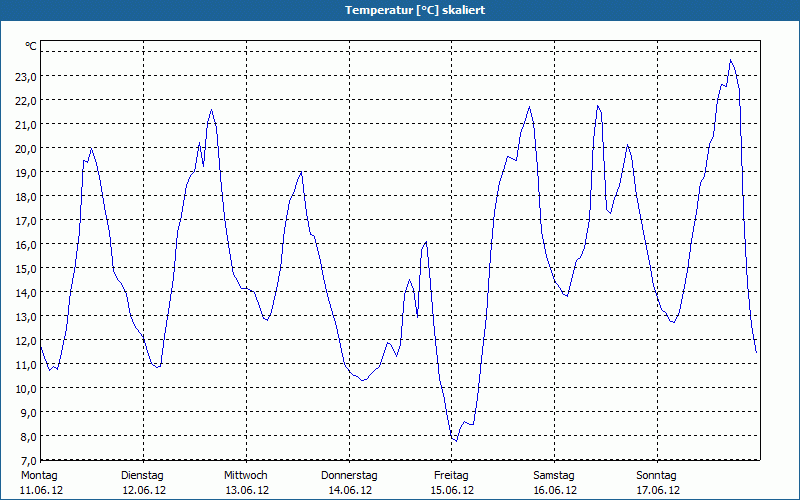
Task: Click the 13,0 y-axis label
Action: pos(27,316)
